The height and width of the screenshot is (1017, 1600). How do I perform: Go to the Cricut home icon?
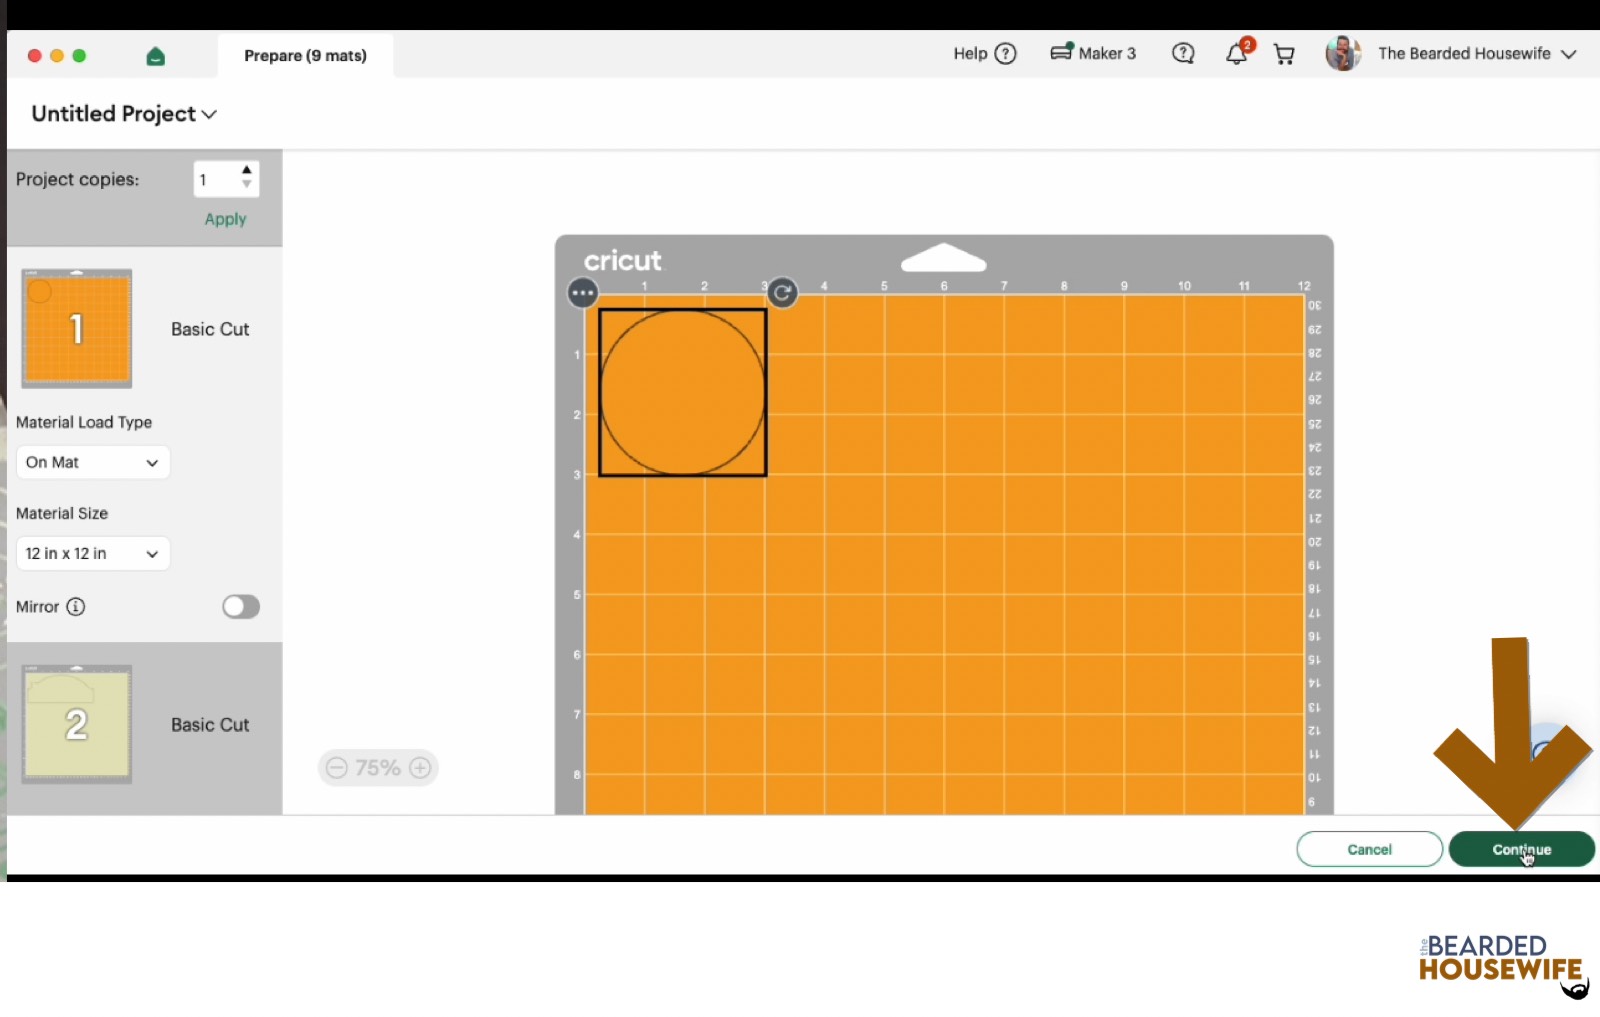(x=155, y=56)
